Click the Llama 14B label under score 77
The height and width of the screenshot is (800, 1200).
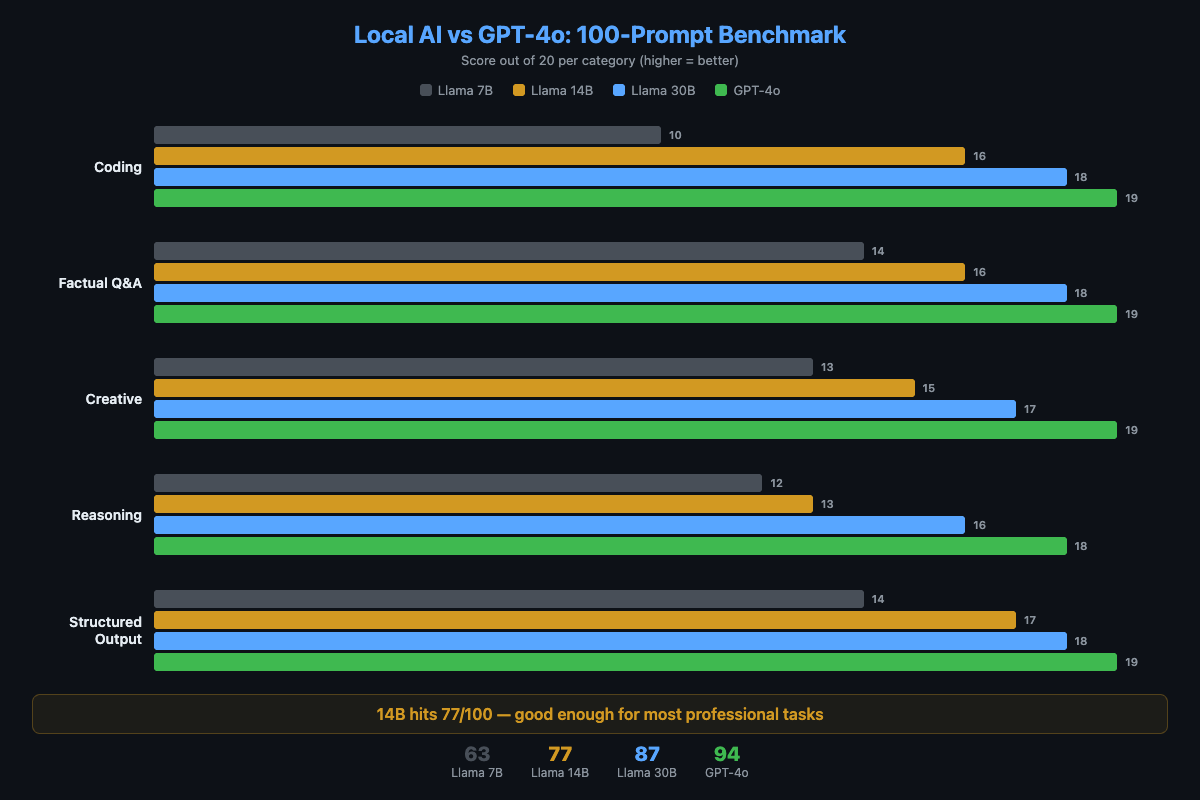point(560,772)
